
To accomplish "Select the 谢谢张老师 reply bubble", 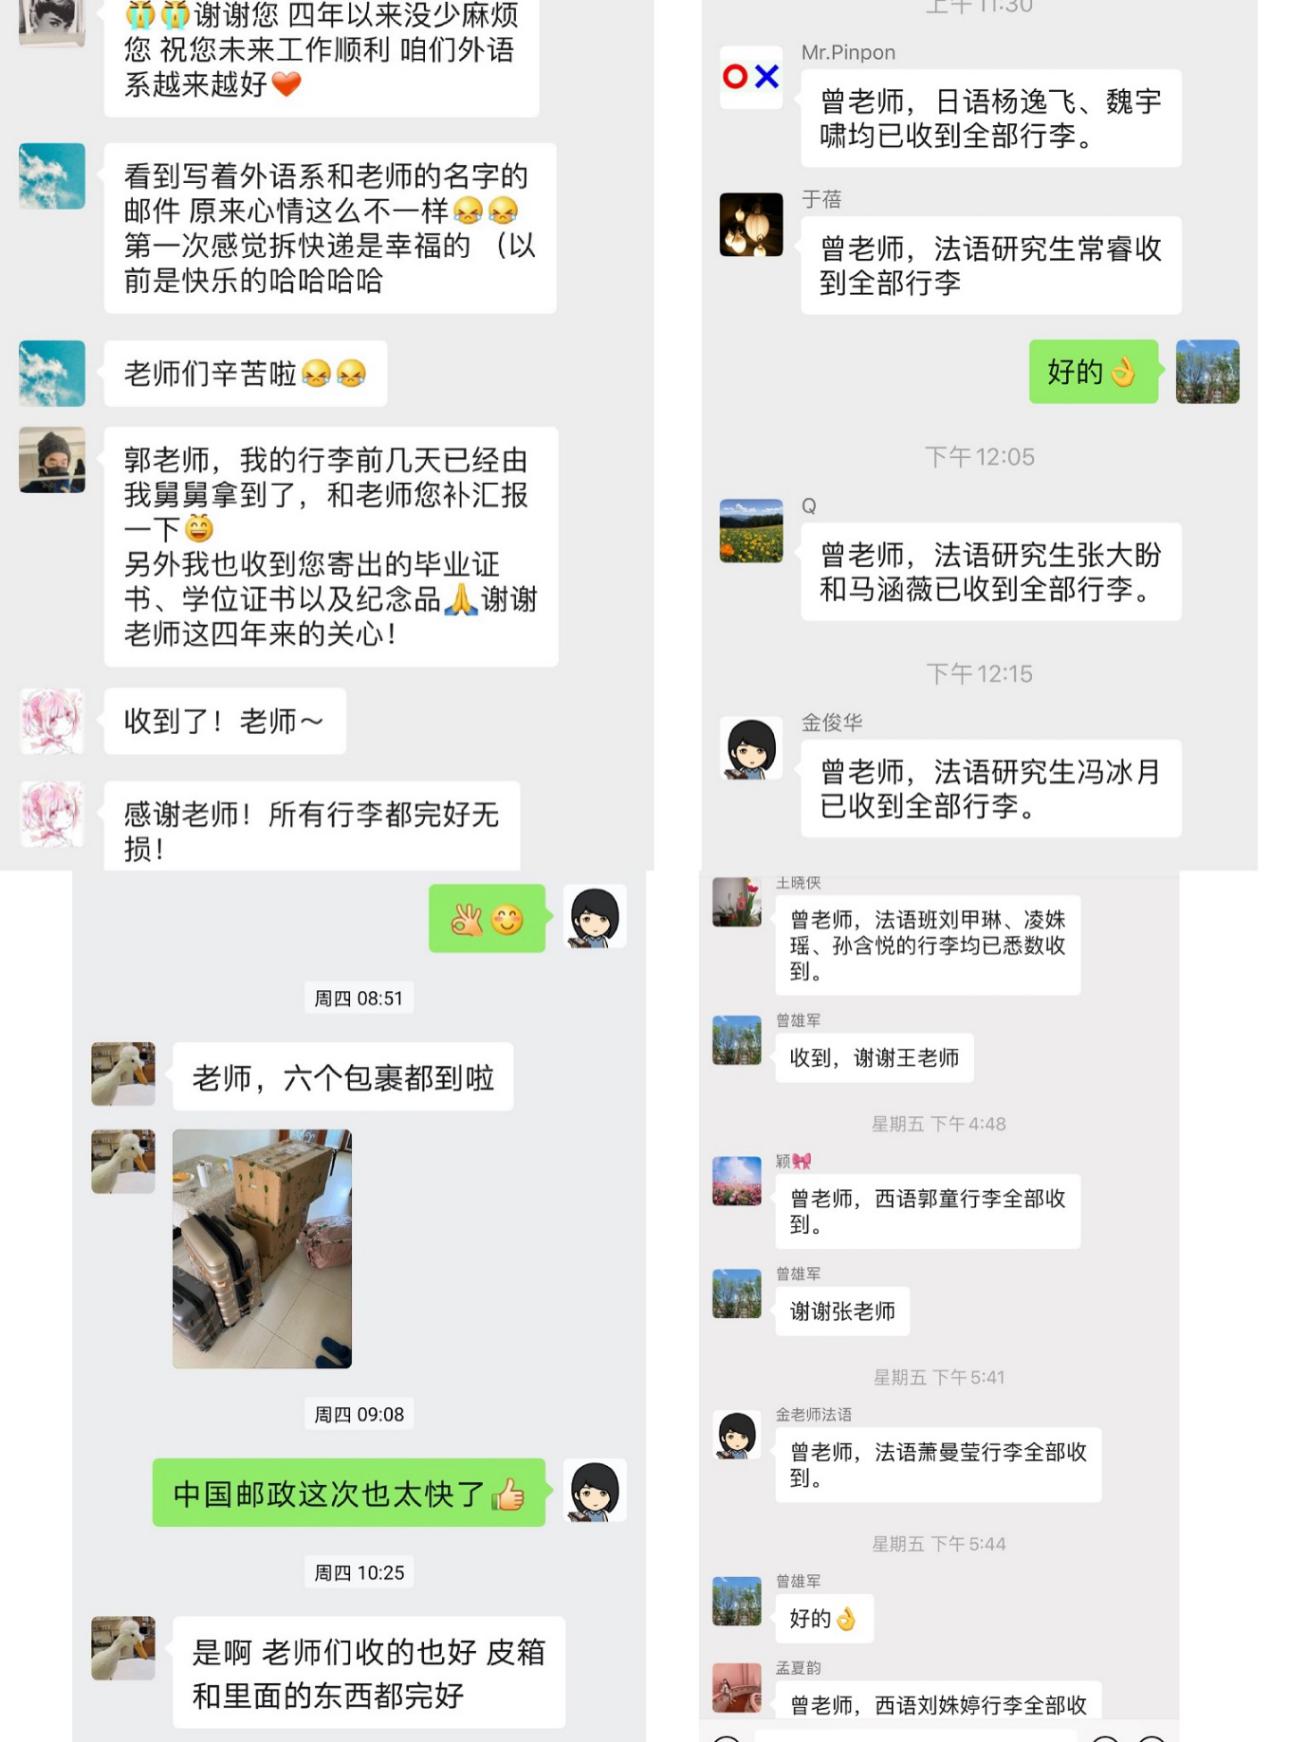I will pos(842,1311).
